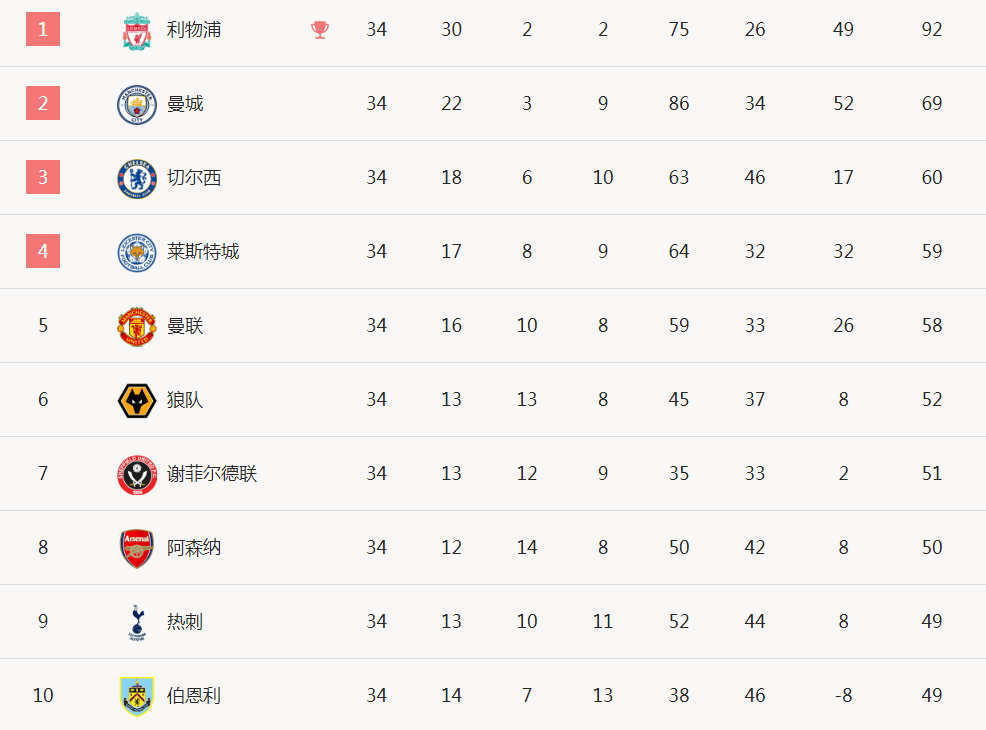Click Liverpool's 92 points value
Screen dimensions: 986x730
[x=931, y=30]
